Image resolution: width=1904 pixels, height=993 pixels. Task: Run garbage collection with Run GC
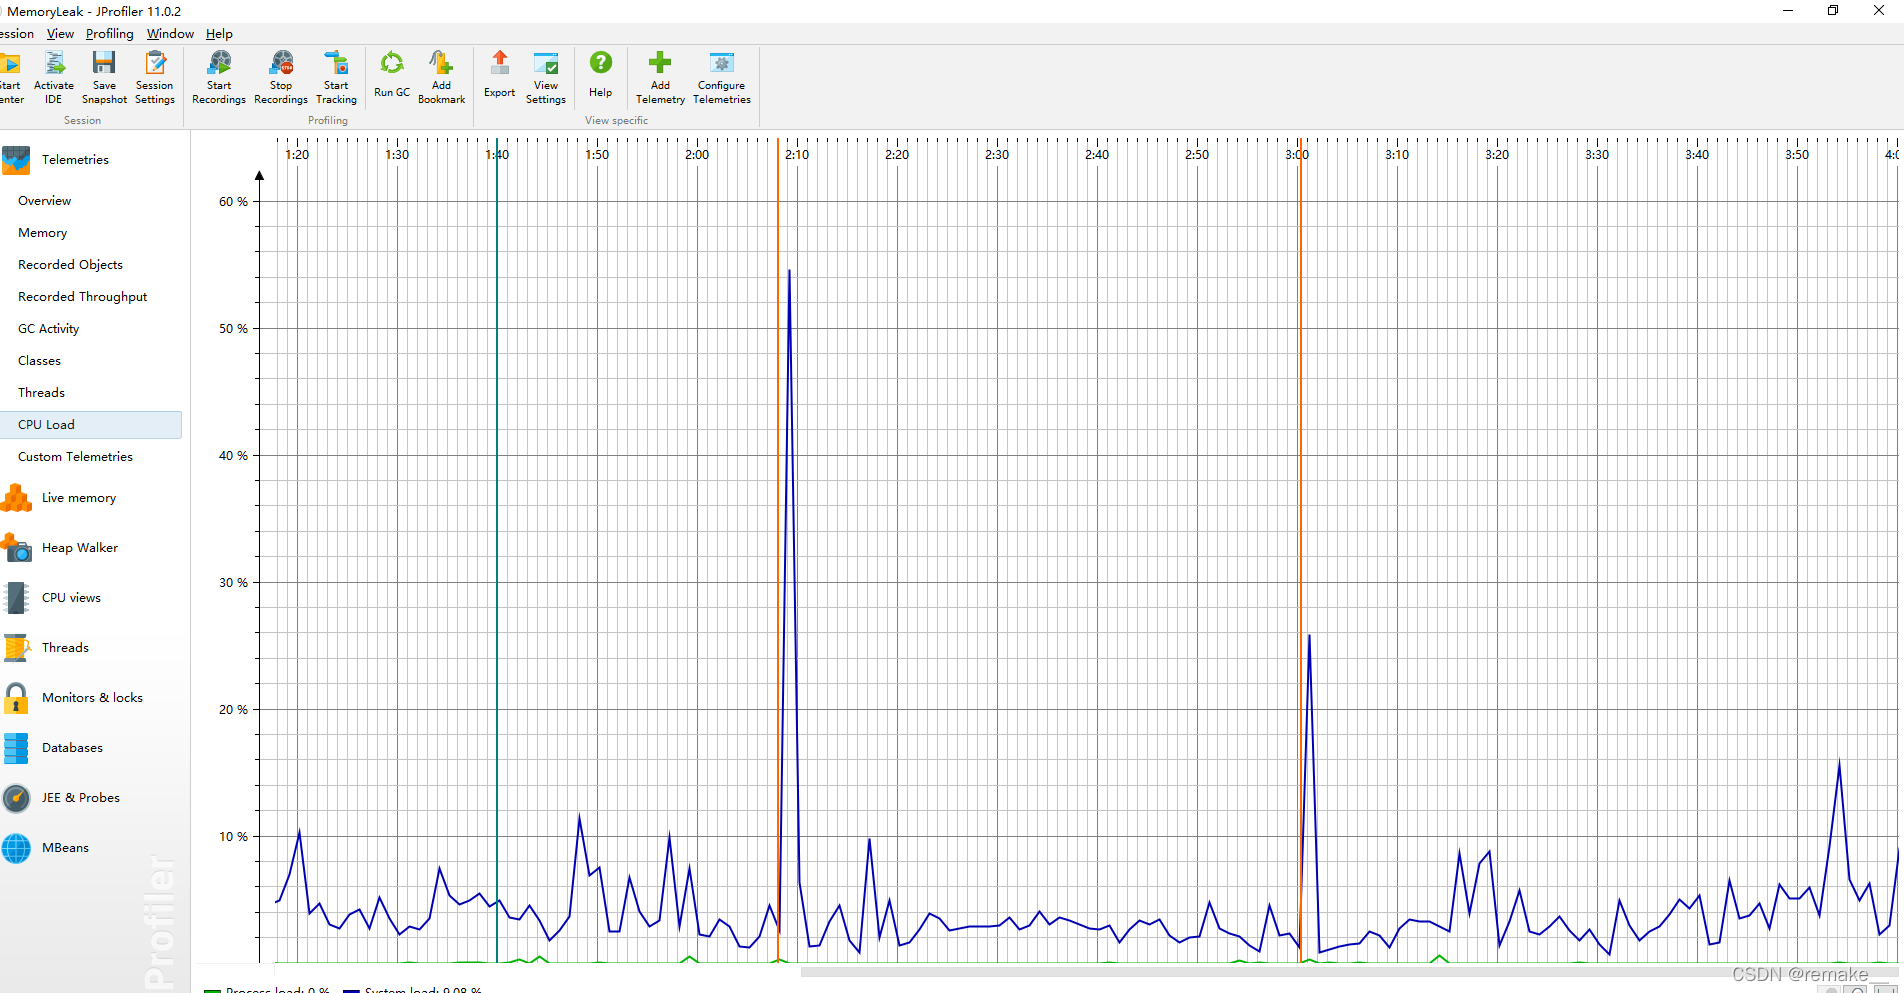pos(392,64)
